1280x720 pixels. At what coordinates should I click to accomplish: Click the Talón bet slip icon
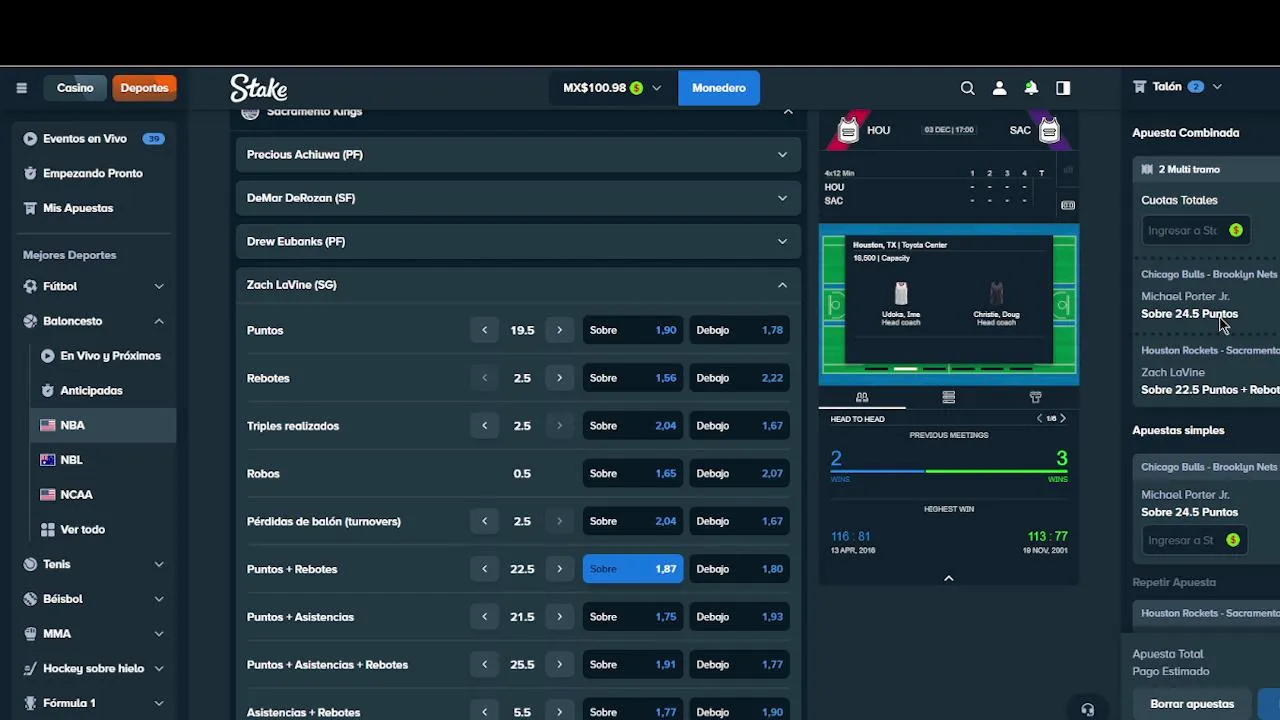[1139, 87]
